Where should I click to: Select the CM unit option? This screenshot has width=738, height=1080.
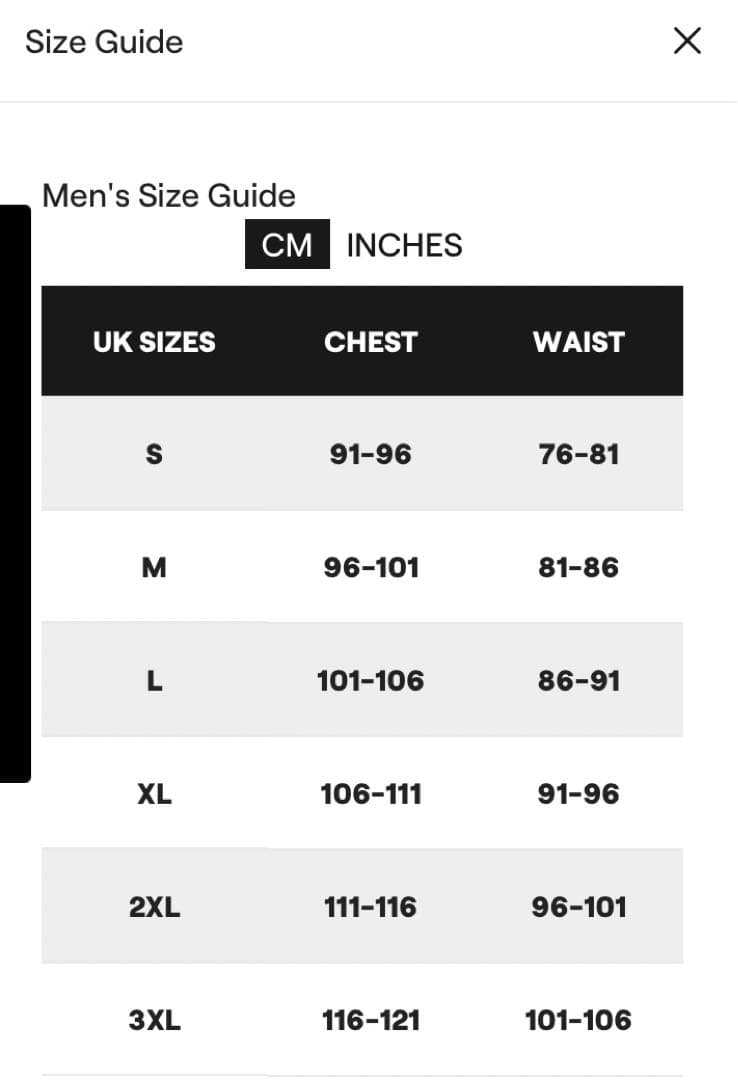click(287, 246)
